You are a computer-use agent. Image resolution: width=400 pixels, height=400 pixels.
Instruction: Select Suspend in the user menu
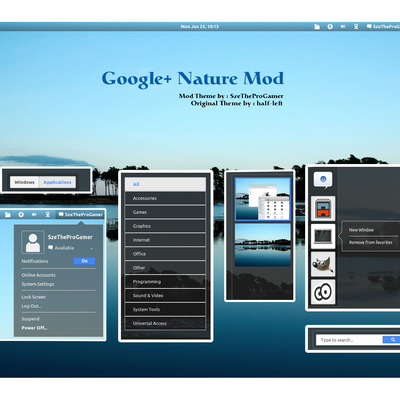pos(30,319)
